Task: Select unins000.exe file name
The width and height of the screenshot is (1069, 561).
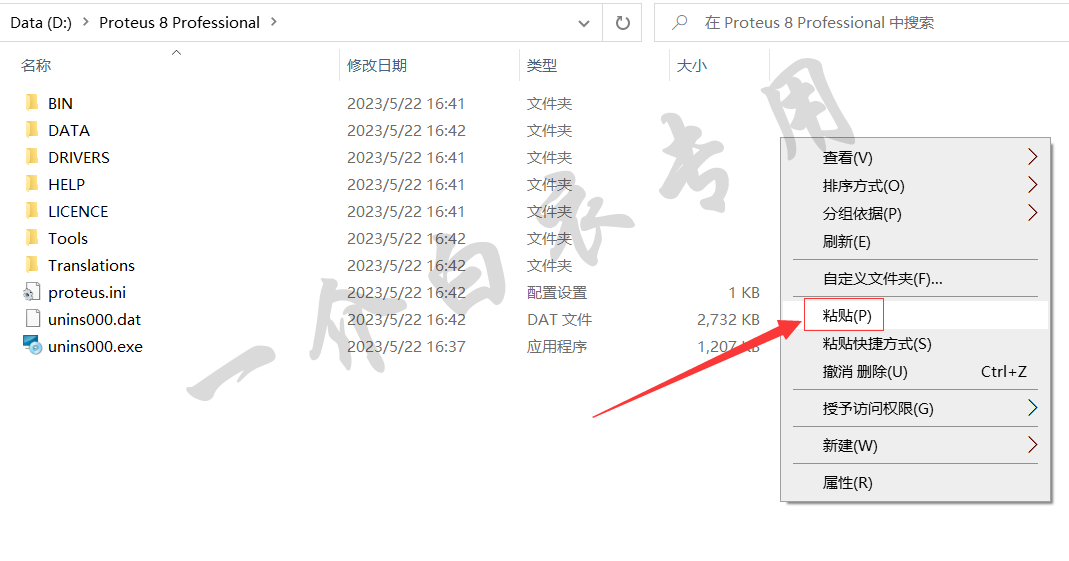Action: [x=95, y=346]
